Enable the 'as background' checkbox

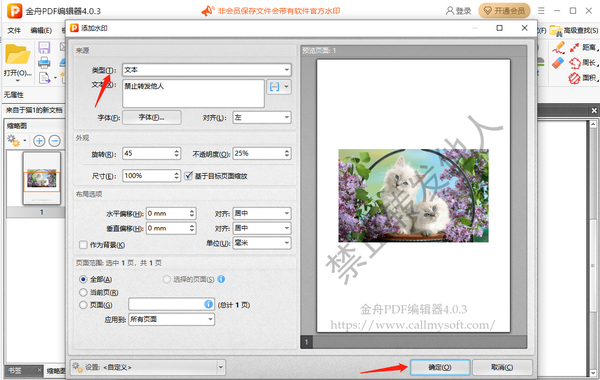point(83,245)
